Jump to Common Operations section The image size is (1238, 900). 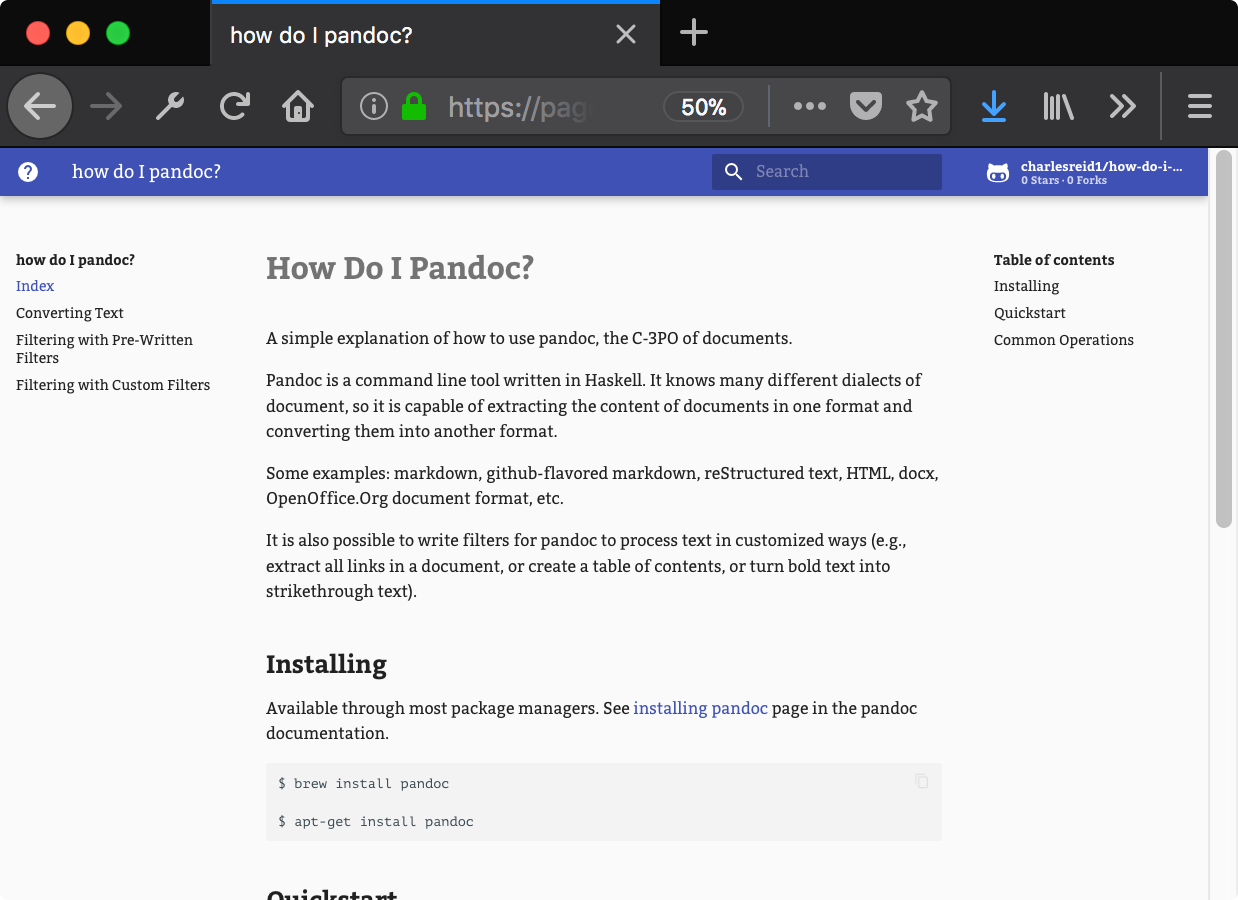click(1064, 340)
